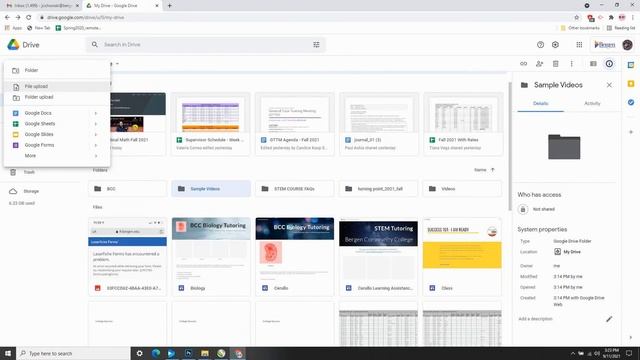Viewport: 640px width, 360px height.
Task: Expand the Google Sheets submenu arrow
Action: pyautogui.click(x=96, y=124)
